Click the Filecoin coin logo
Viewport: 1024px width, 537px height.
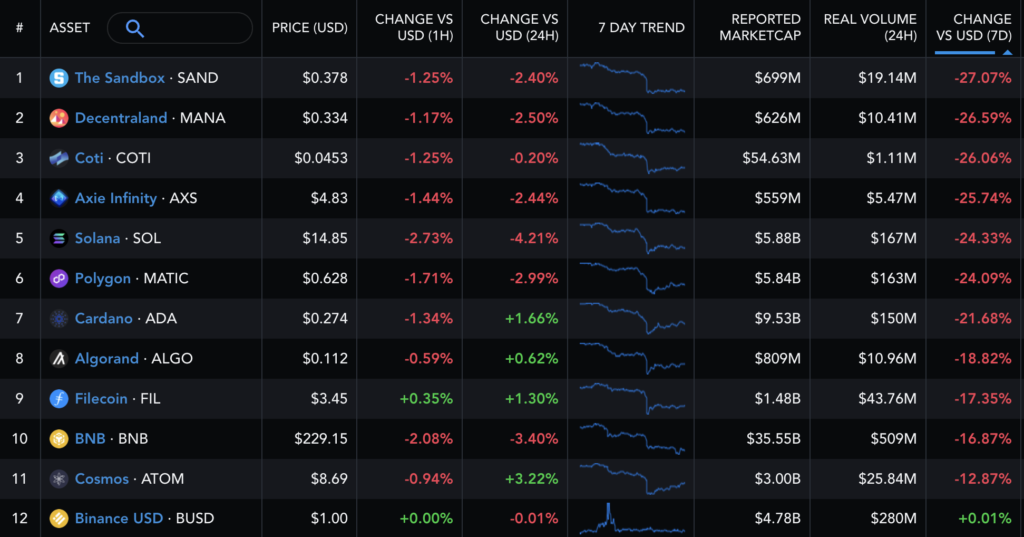(x=59, y=399)
